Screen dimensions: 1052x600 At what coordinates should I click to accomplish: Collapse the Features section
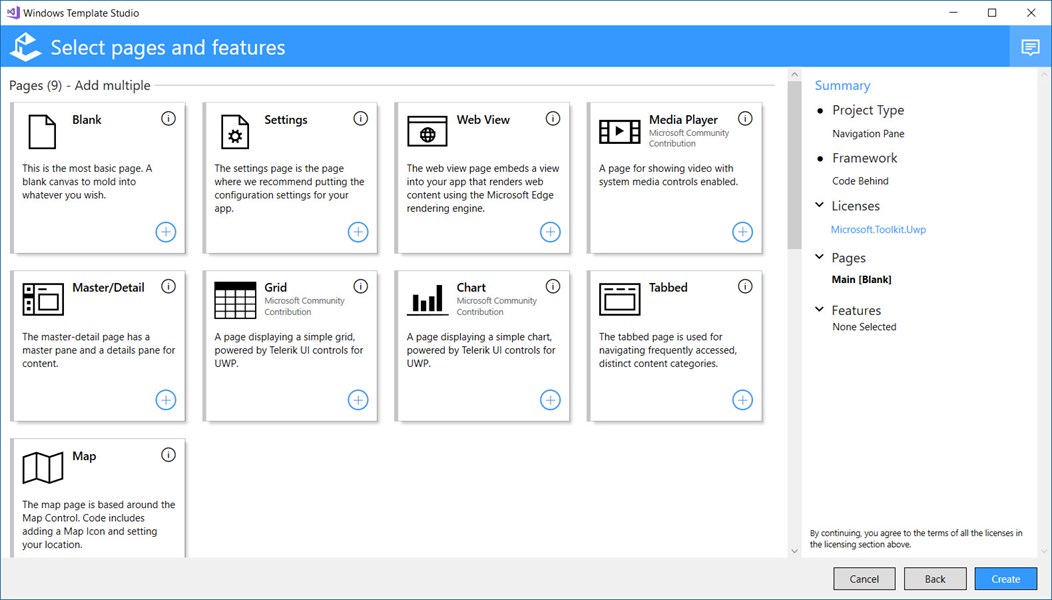pyautogui.click(x=819, y=309)
